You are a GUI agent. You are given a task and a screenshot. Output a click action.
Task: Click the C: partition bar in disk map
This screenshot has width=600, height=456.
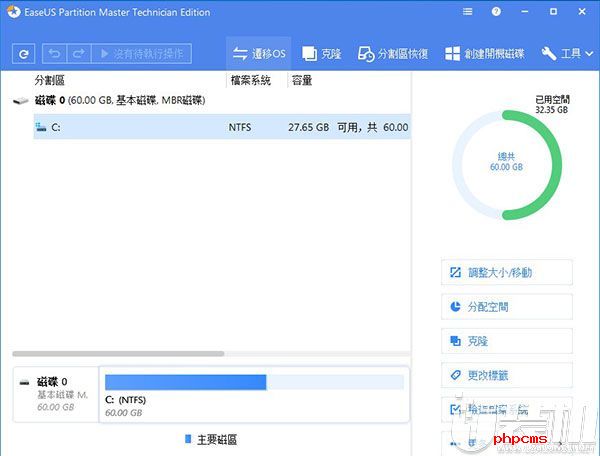pyautogui.click(x=254, y=383)
